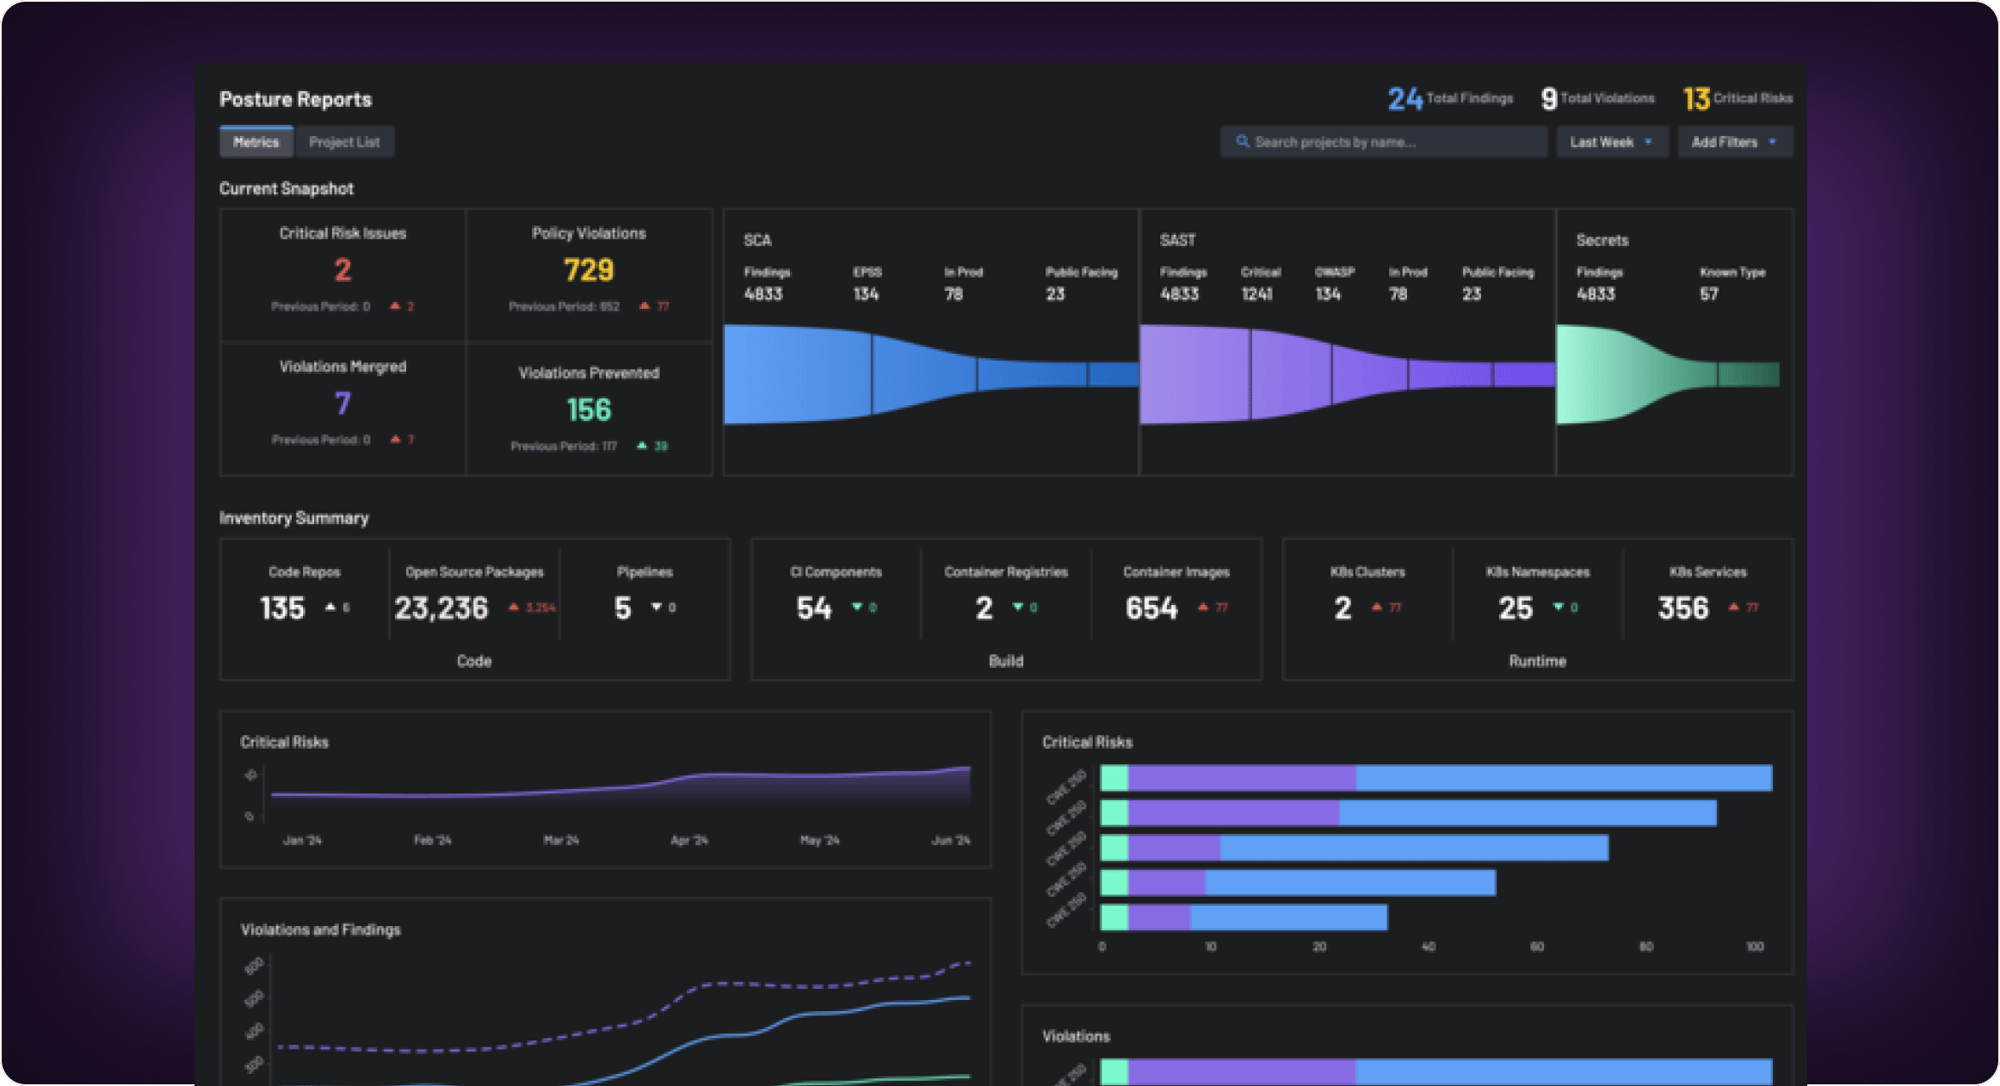Screen dimensions: 2000x1086
Task: Click the K8s Namespaces count 25
Action: pyautogui.click(x=1516, y=608)
